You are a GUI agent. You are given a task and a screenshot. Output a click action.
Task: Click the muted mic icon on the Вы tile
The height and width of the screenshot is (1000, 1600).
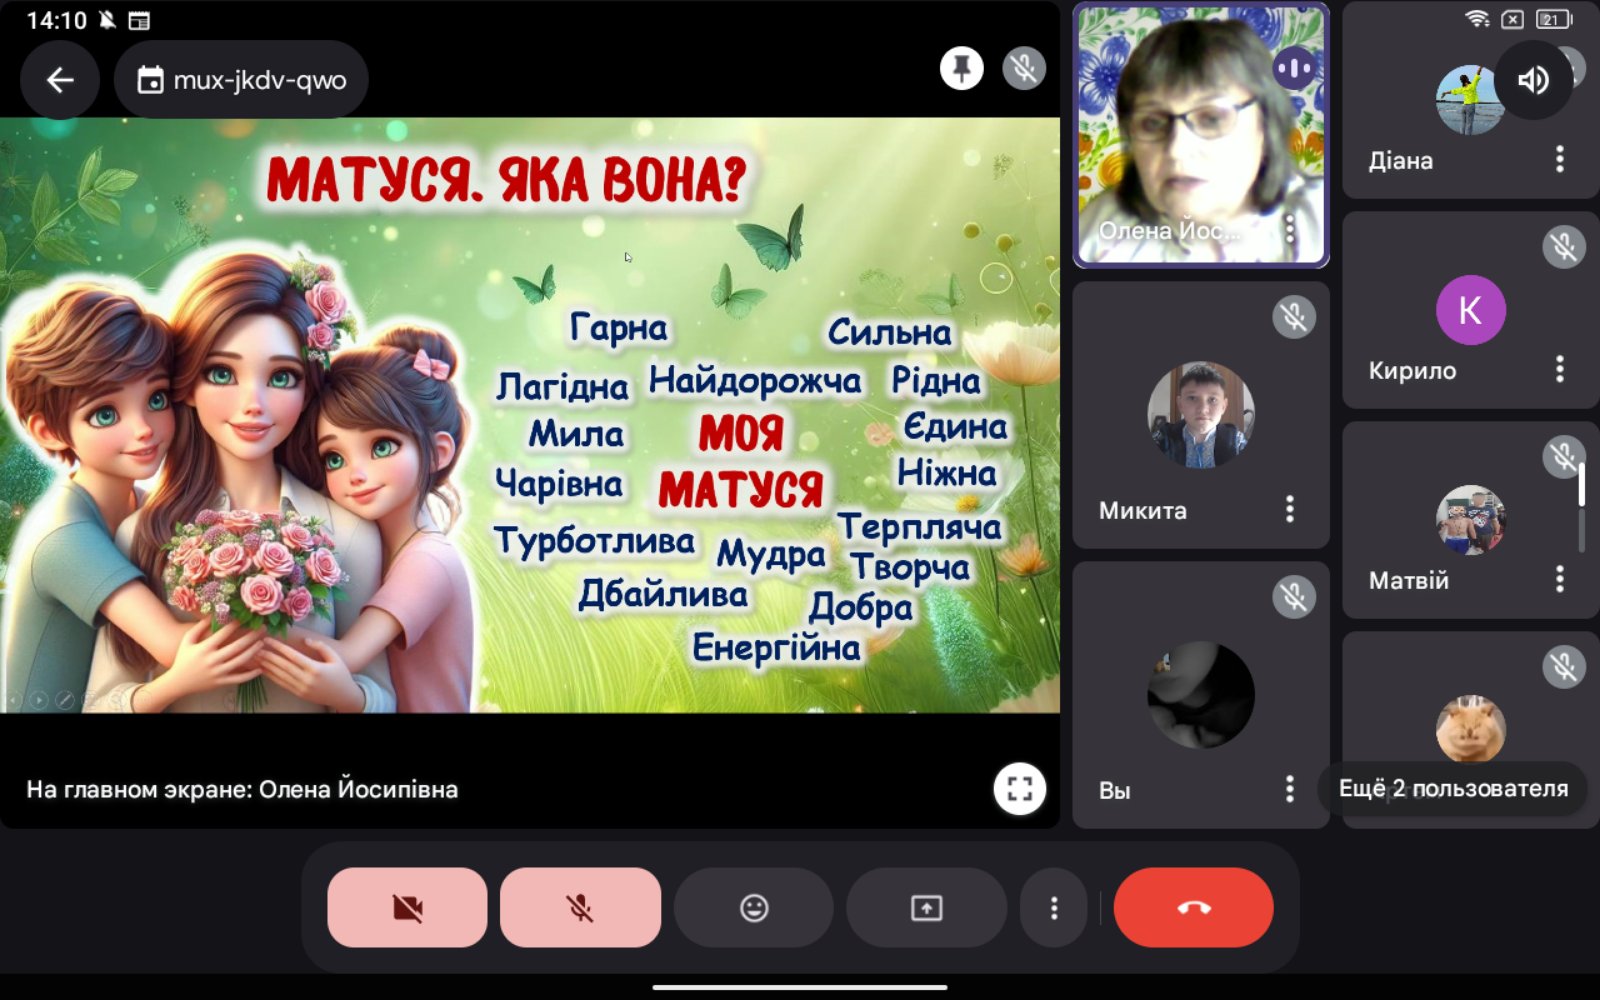1294,597
